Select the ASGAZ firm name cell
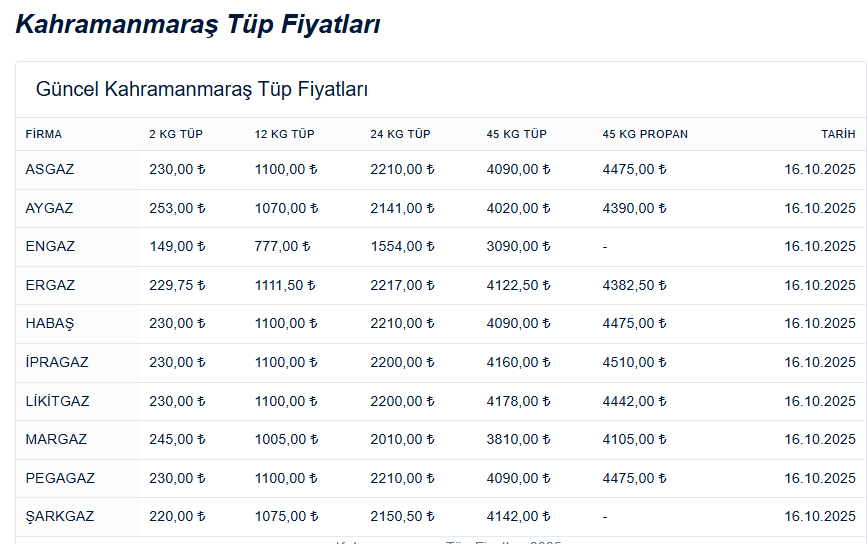 [x=50, y=170]
